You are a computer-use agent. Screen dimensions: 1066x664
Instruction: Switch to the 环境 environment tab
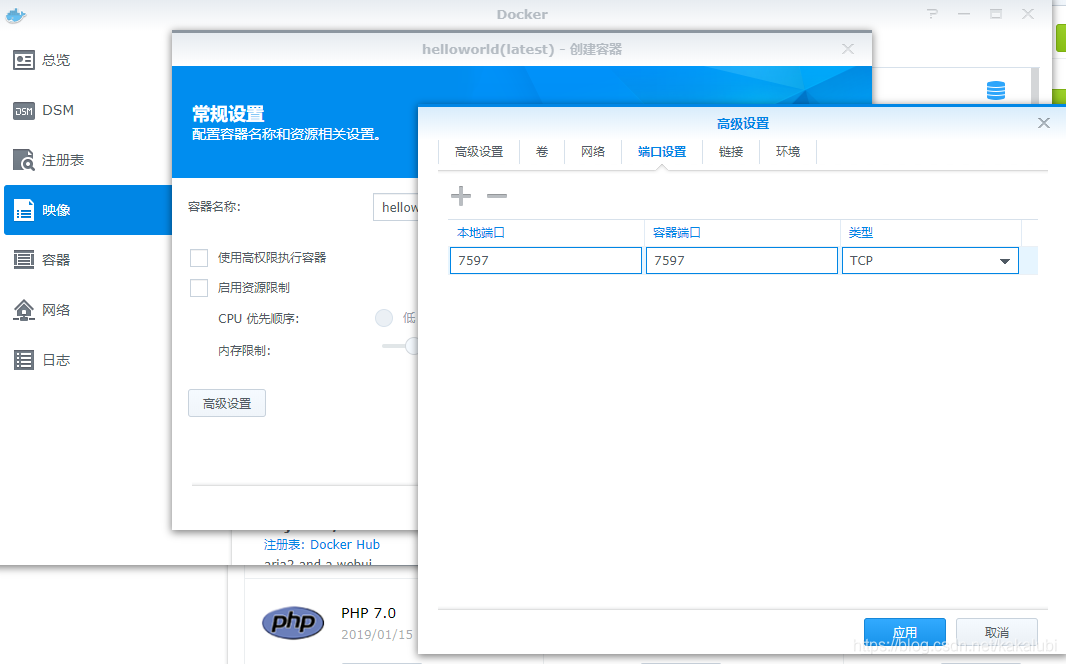click(x=788, y=152)
